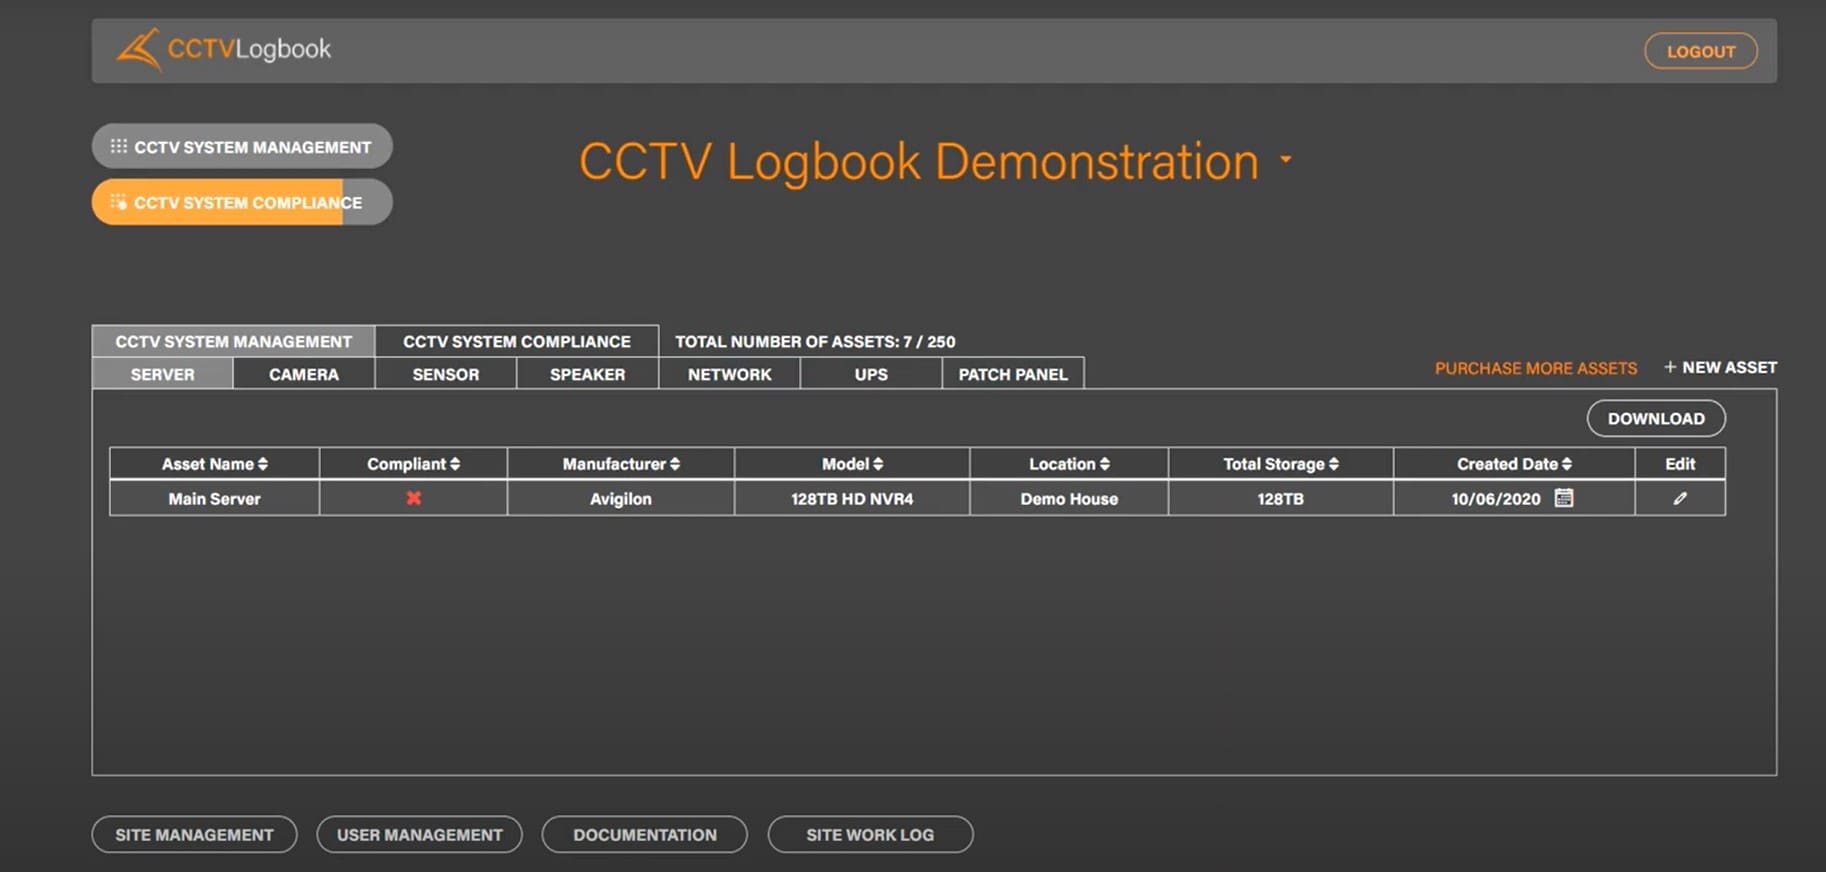
Task: Open Site Management
Action: click(194, 834)
